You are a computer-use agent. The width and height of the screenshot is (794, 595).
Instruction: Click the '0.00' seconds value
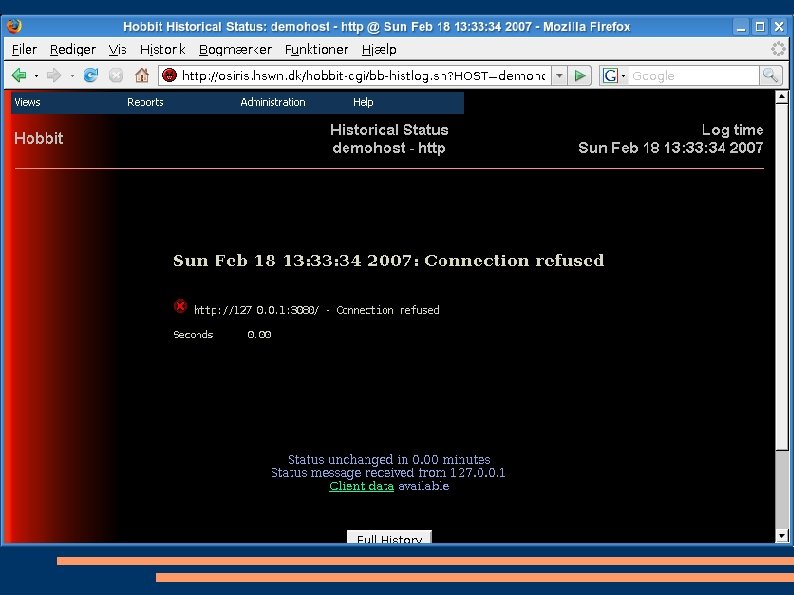(x=259, y=335)
